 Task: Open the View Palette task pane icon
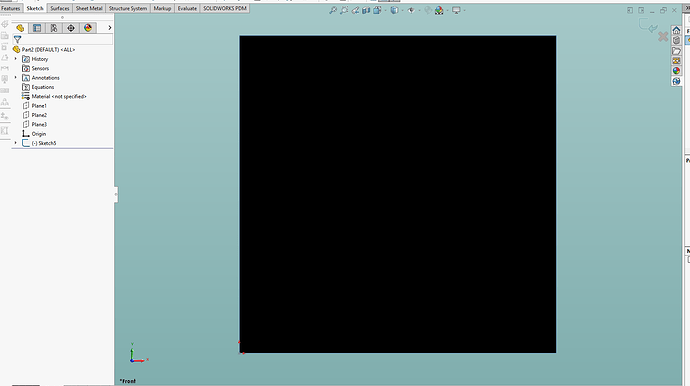[x=676, y=61]
